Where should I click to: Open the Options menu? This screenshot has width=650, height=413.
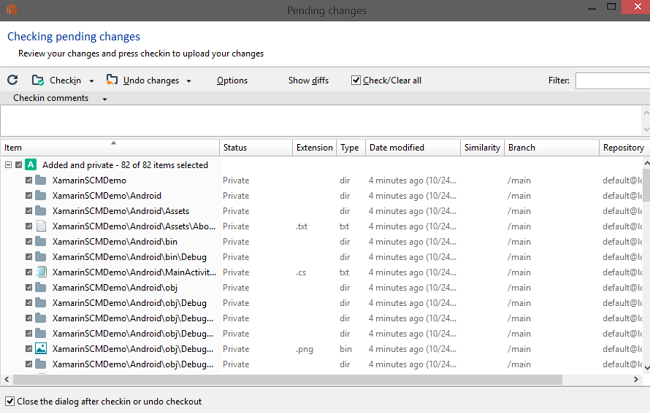pyautogui.click(x=232, y=80)
